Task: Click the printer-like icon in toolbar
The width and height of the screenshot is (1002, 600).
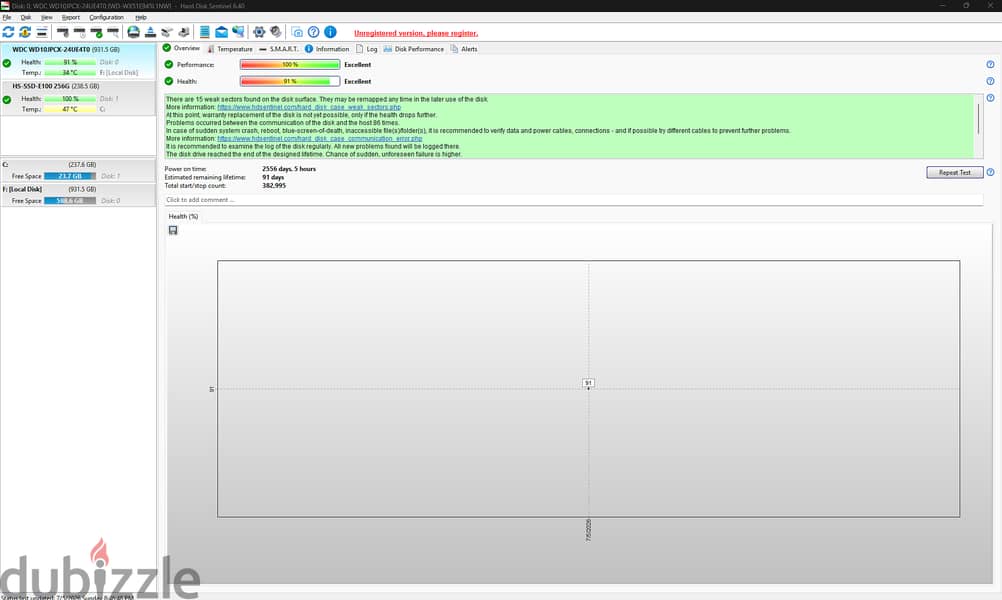Action: coord(184,32)
